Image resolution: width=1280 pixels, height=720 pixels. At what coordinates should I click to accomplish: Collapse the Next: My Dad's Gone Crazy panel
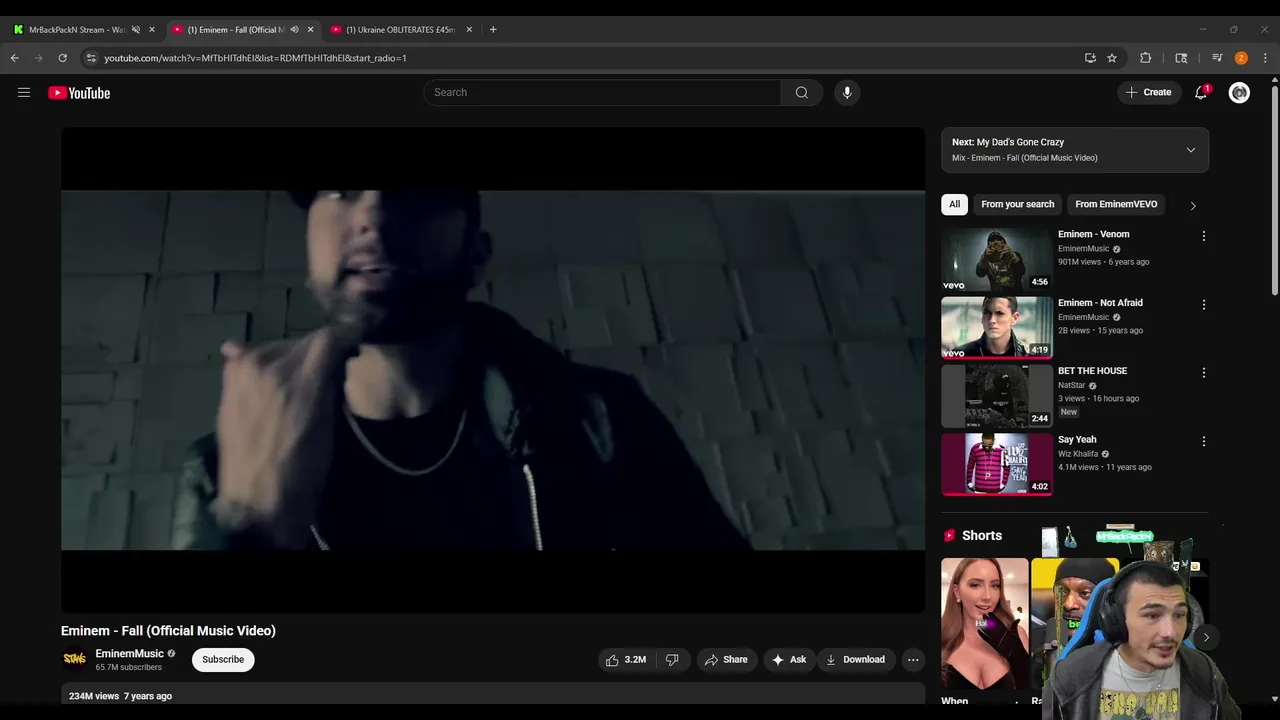(x=1191, y=150)
